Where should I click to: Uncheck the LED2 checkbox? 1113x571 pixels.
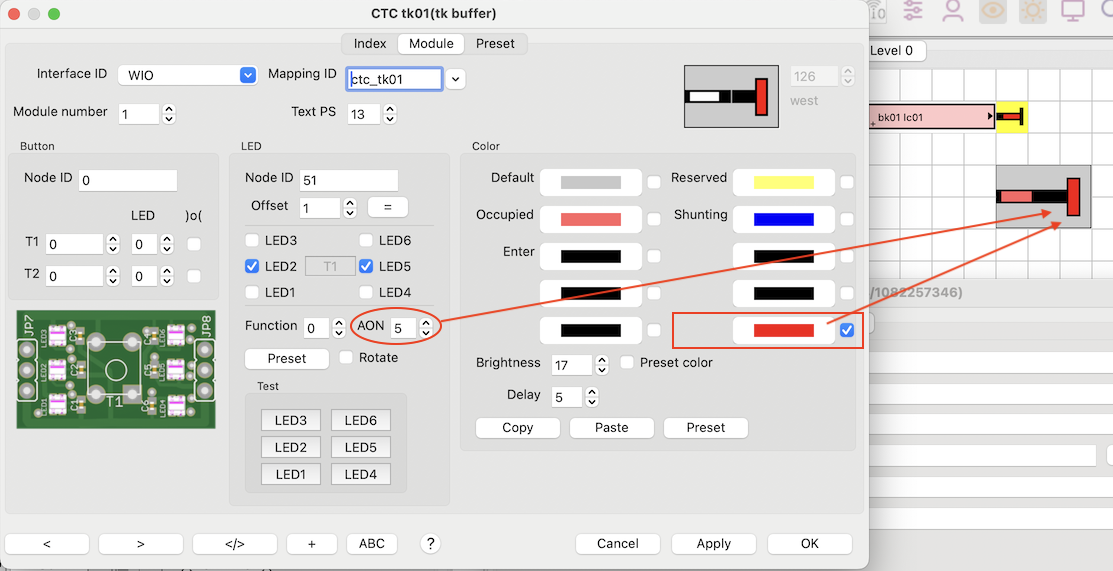[252, 266]
